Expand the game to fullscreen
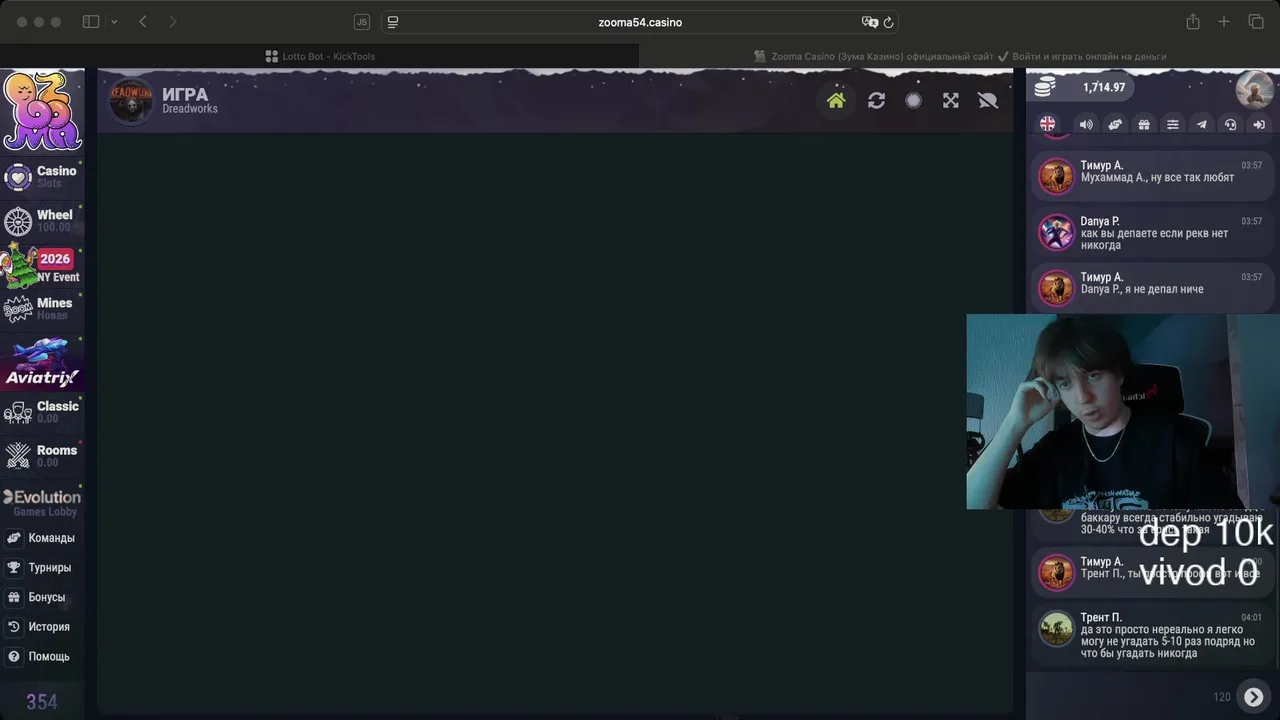Screen dimensions: 1280x720 [x=950, y=100]
